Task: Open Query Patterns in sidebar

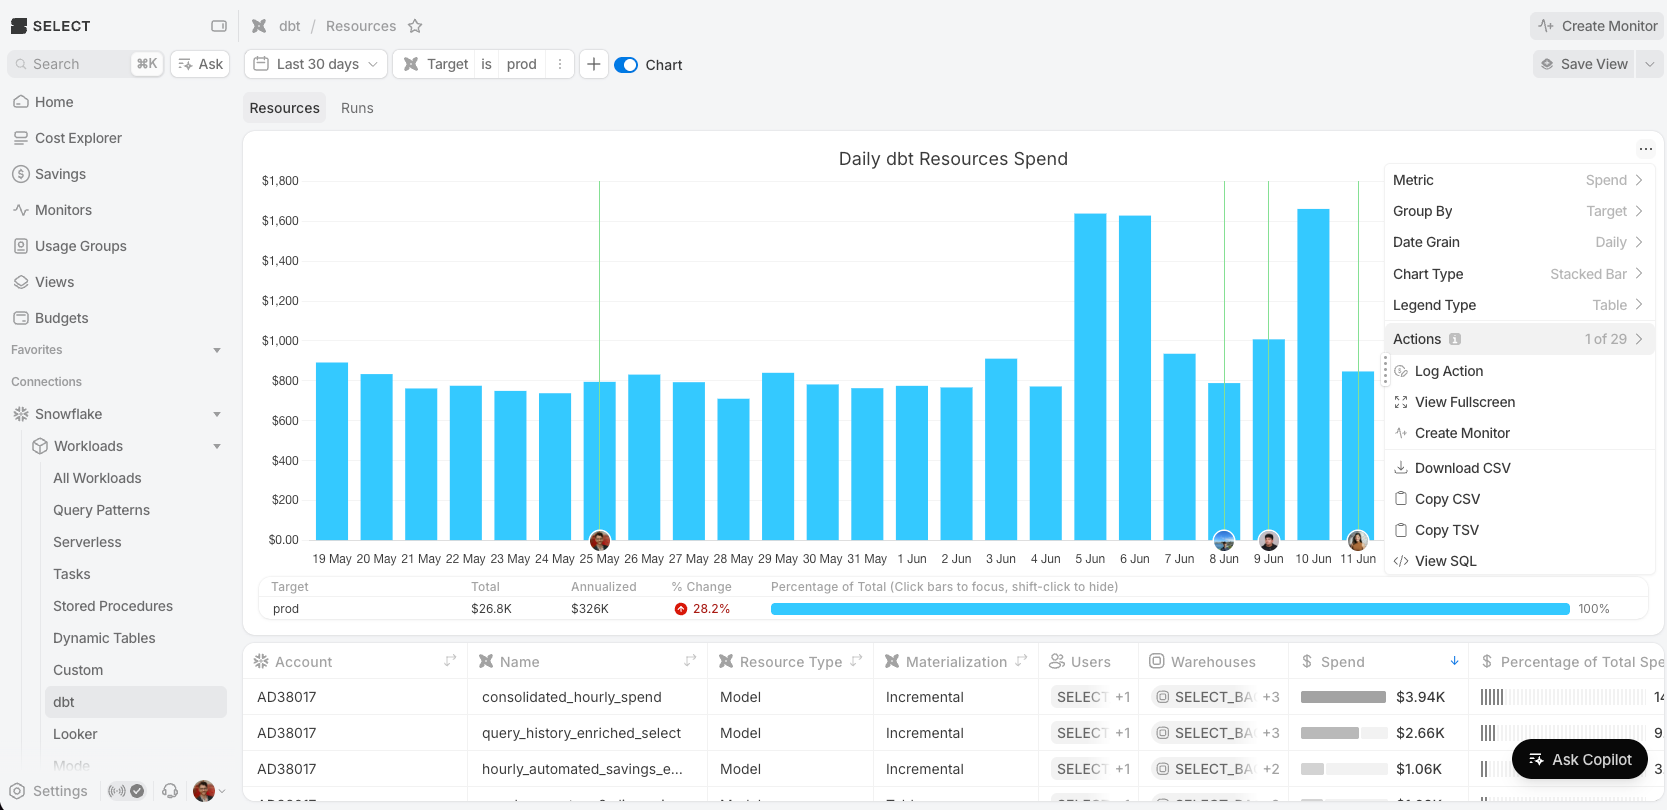Action: point(101,510)
